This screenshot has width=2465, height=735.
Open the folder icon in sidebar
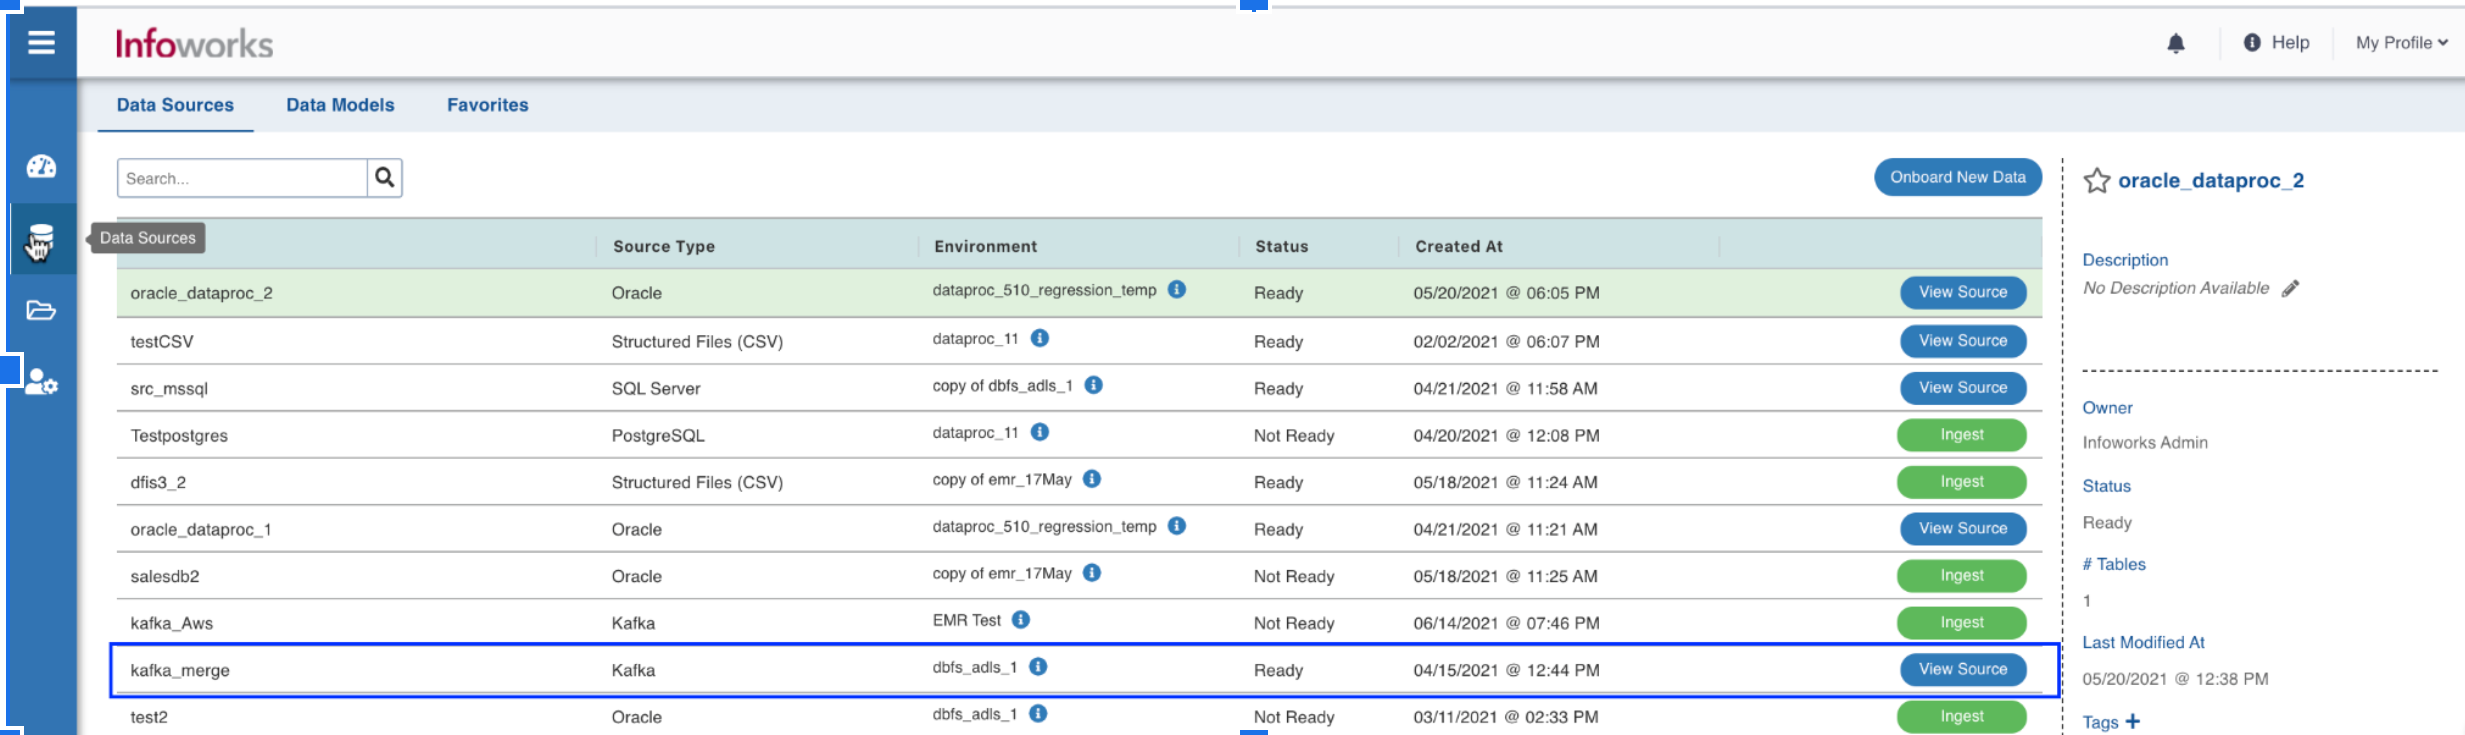(41, 310)
